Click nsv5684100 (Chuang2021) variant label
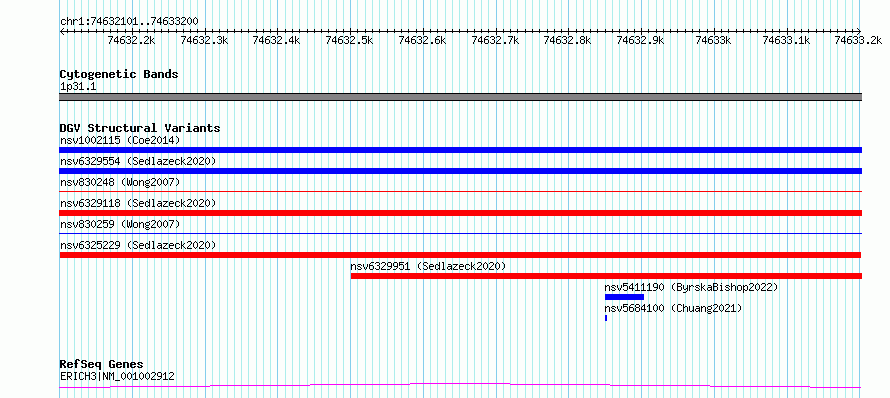This screenshot has height=398, width=890. tap(673, 308)
